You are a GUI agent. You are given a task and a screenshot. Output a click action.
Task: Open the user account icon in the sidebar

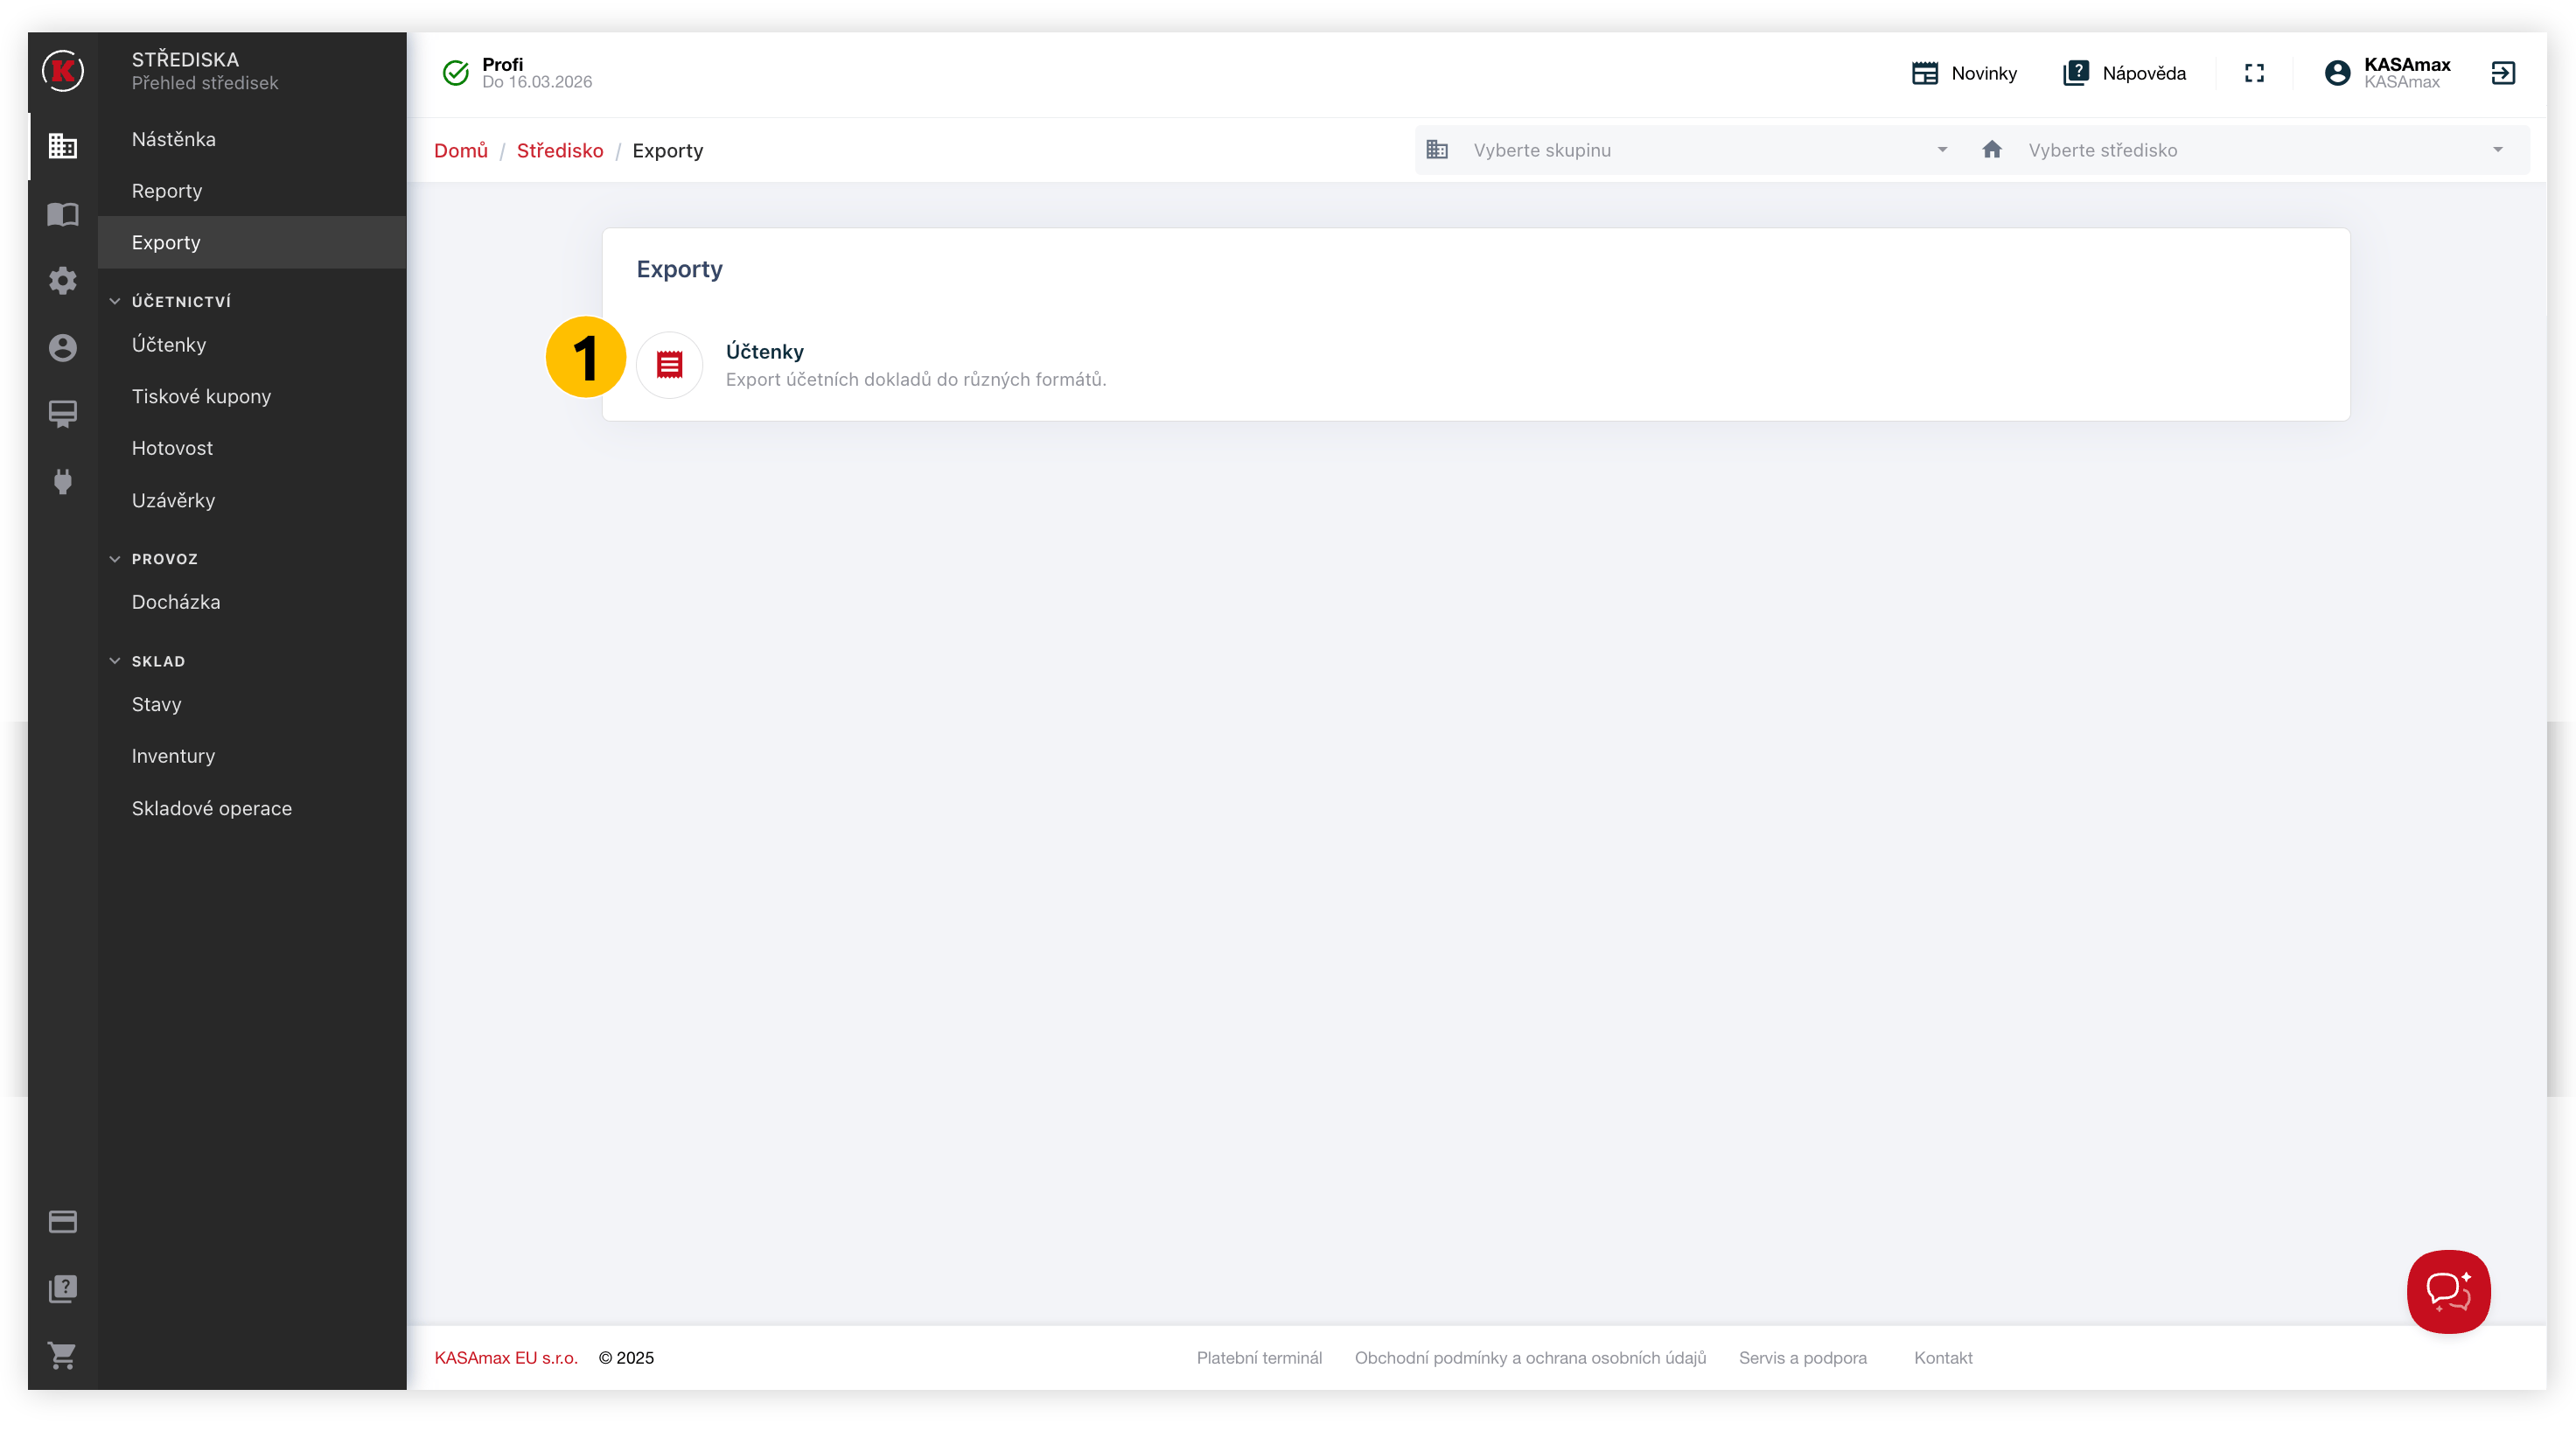(62, 347)
